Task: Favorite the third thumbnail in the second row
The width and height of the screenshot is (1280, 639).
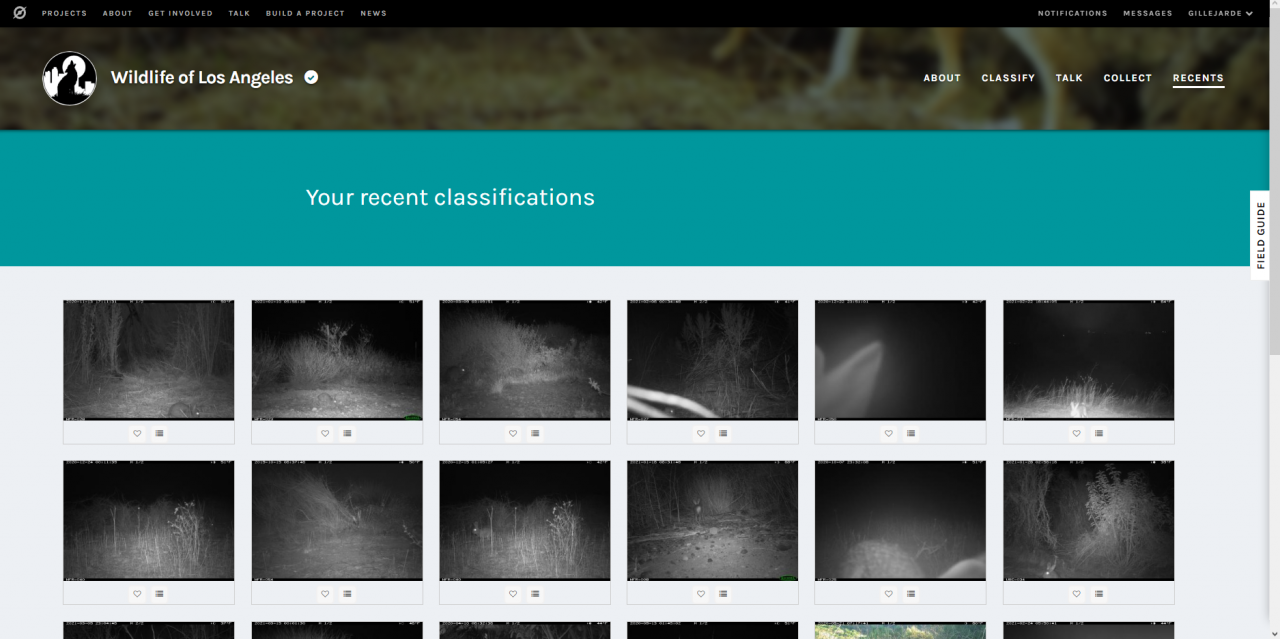Action: coord(513,594)
